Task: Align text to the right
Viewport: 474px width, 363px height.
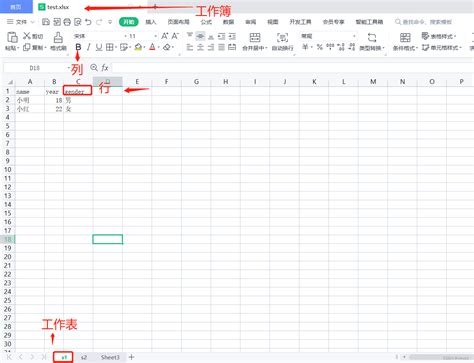Action: (x=211, y=47)
